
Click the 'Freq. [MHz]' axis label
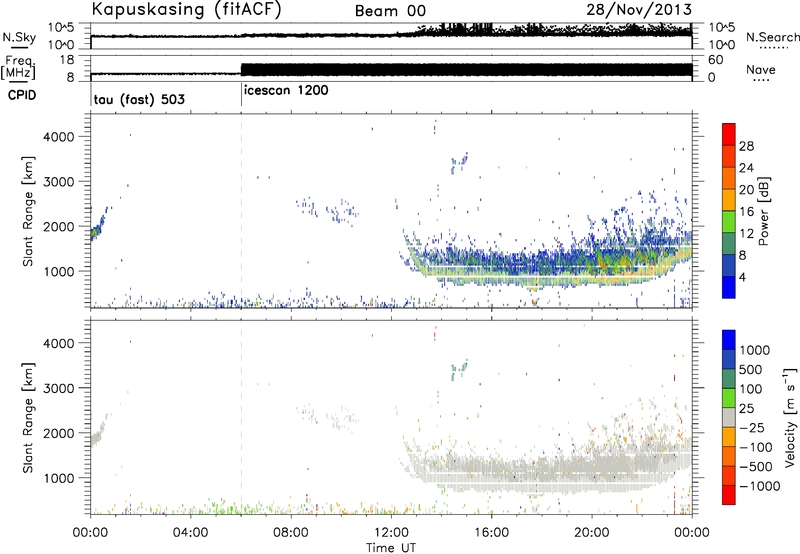pyautogui.click(x=20, y=68)
